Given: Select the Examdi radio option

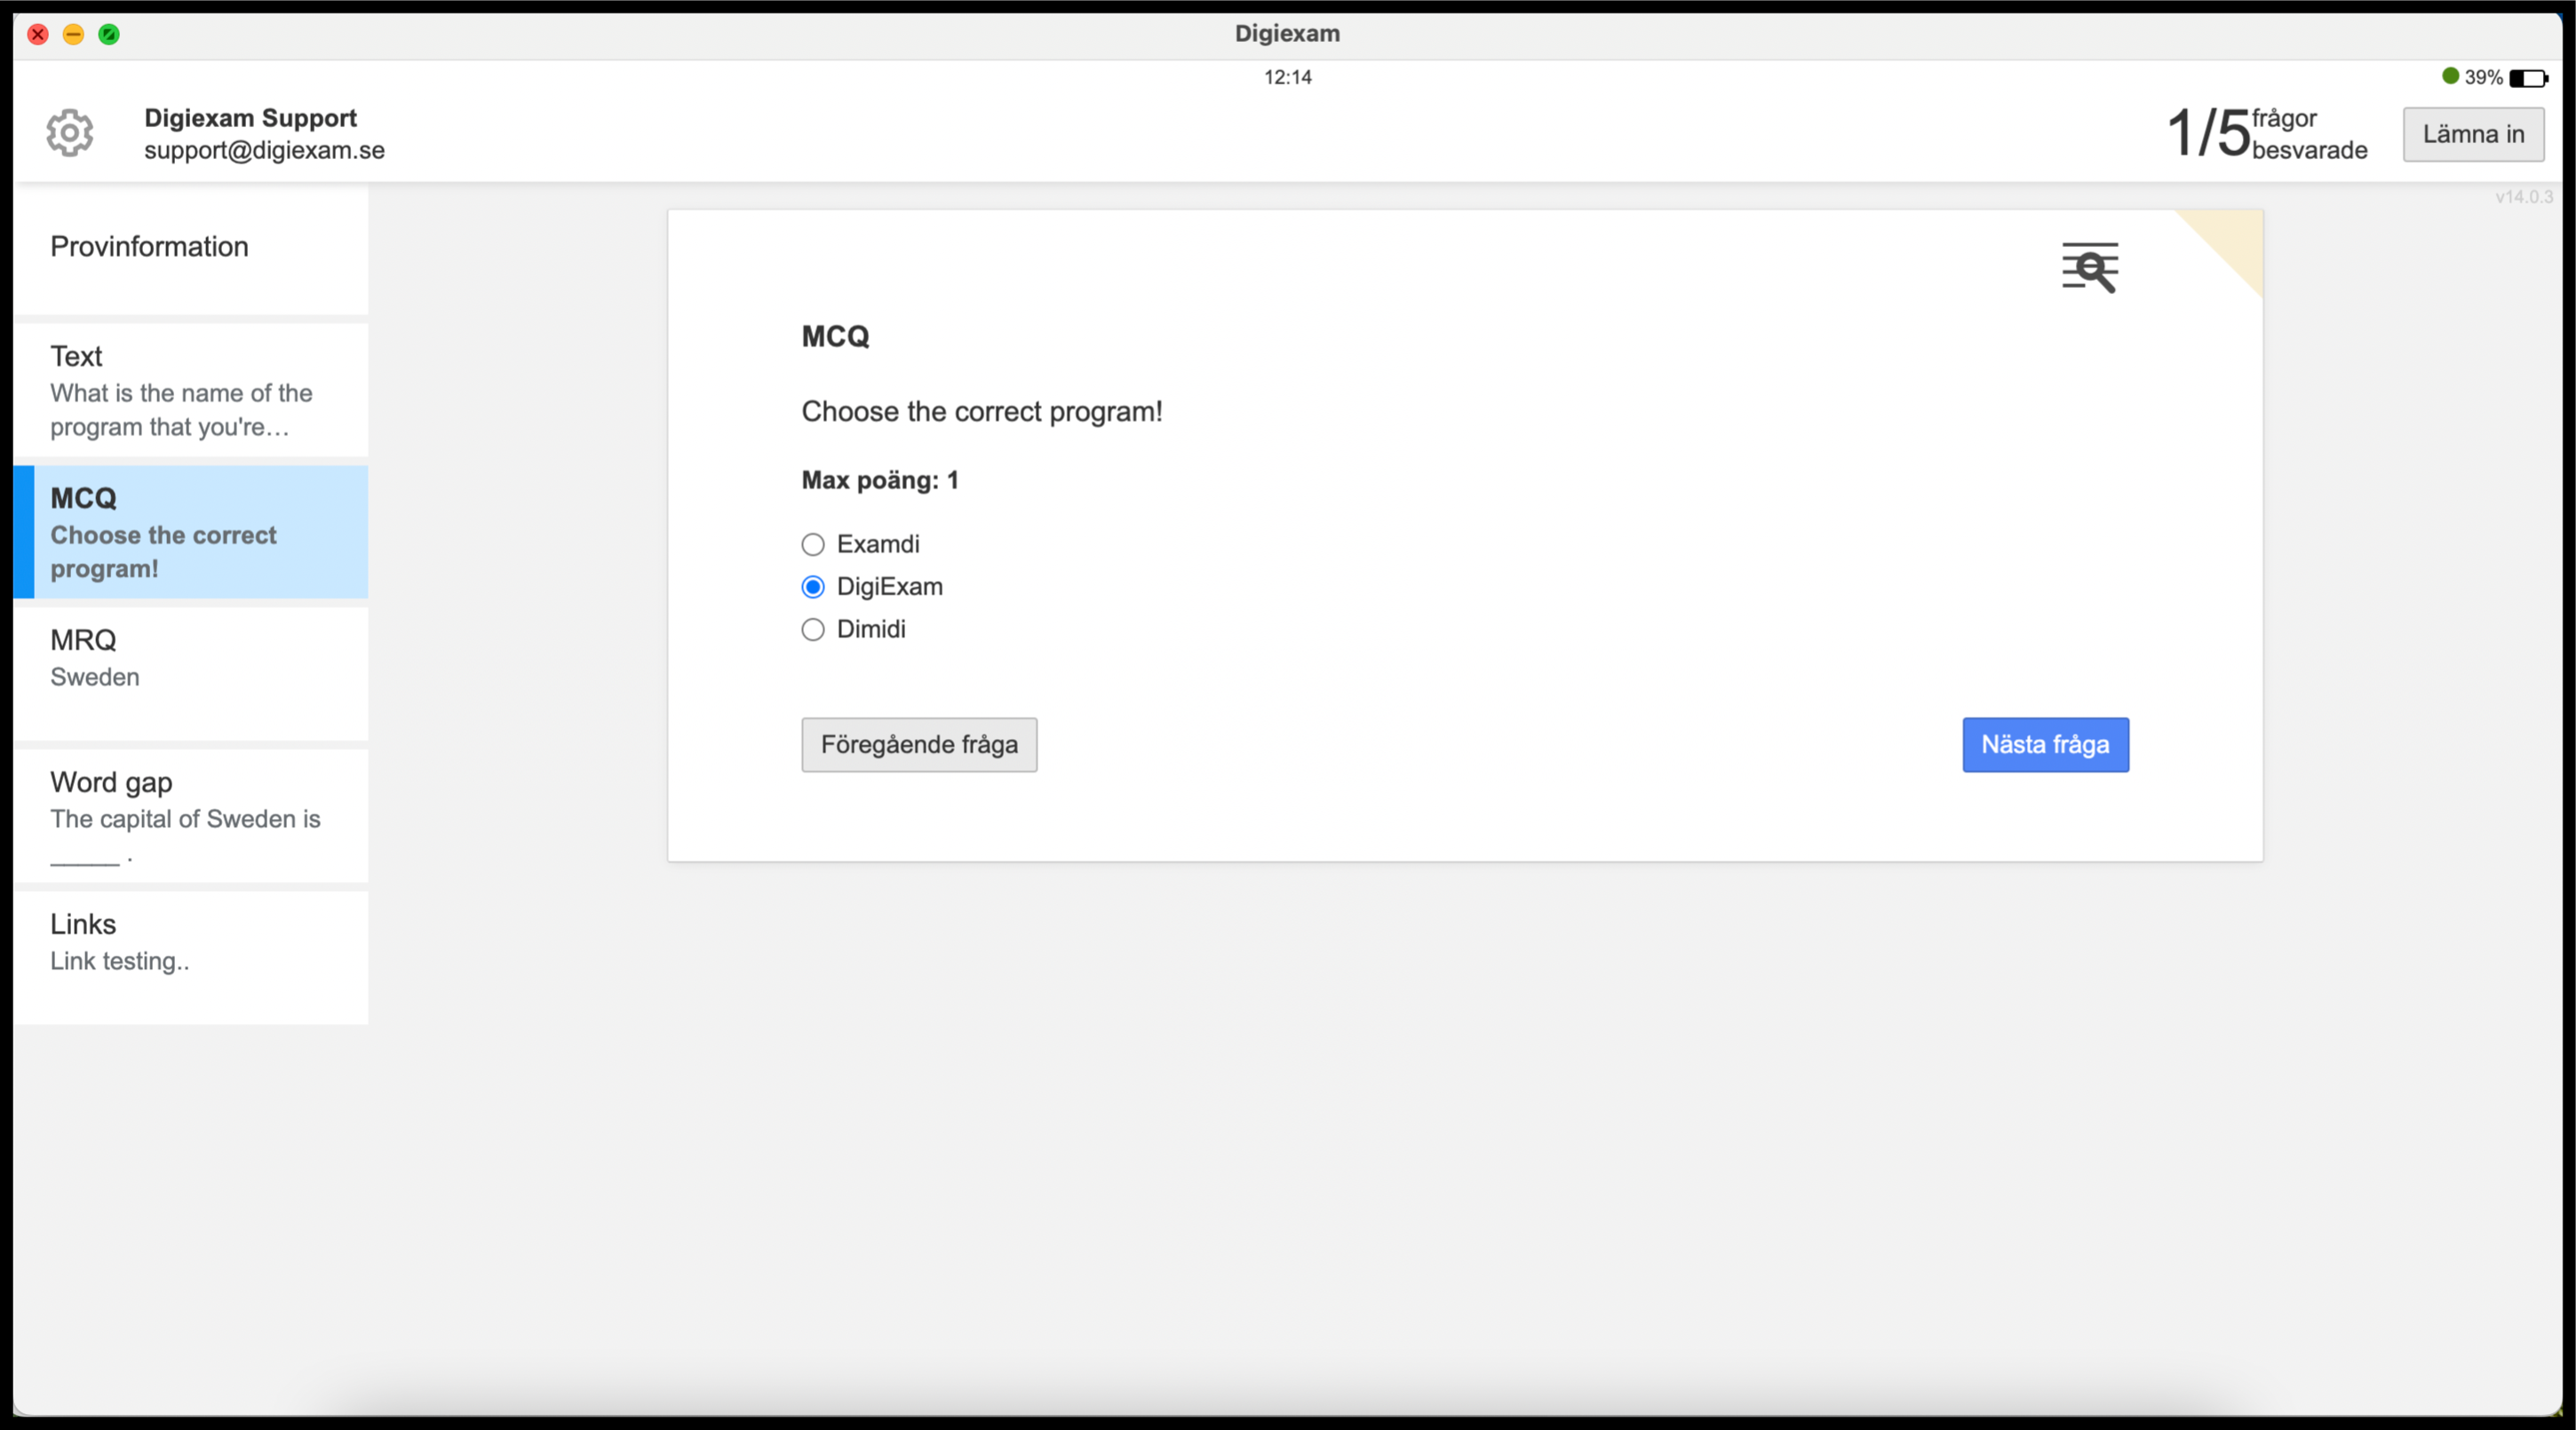Looking at the screenshot, I should click(x=813, y=544).
